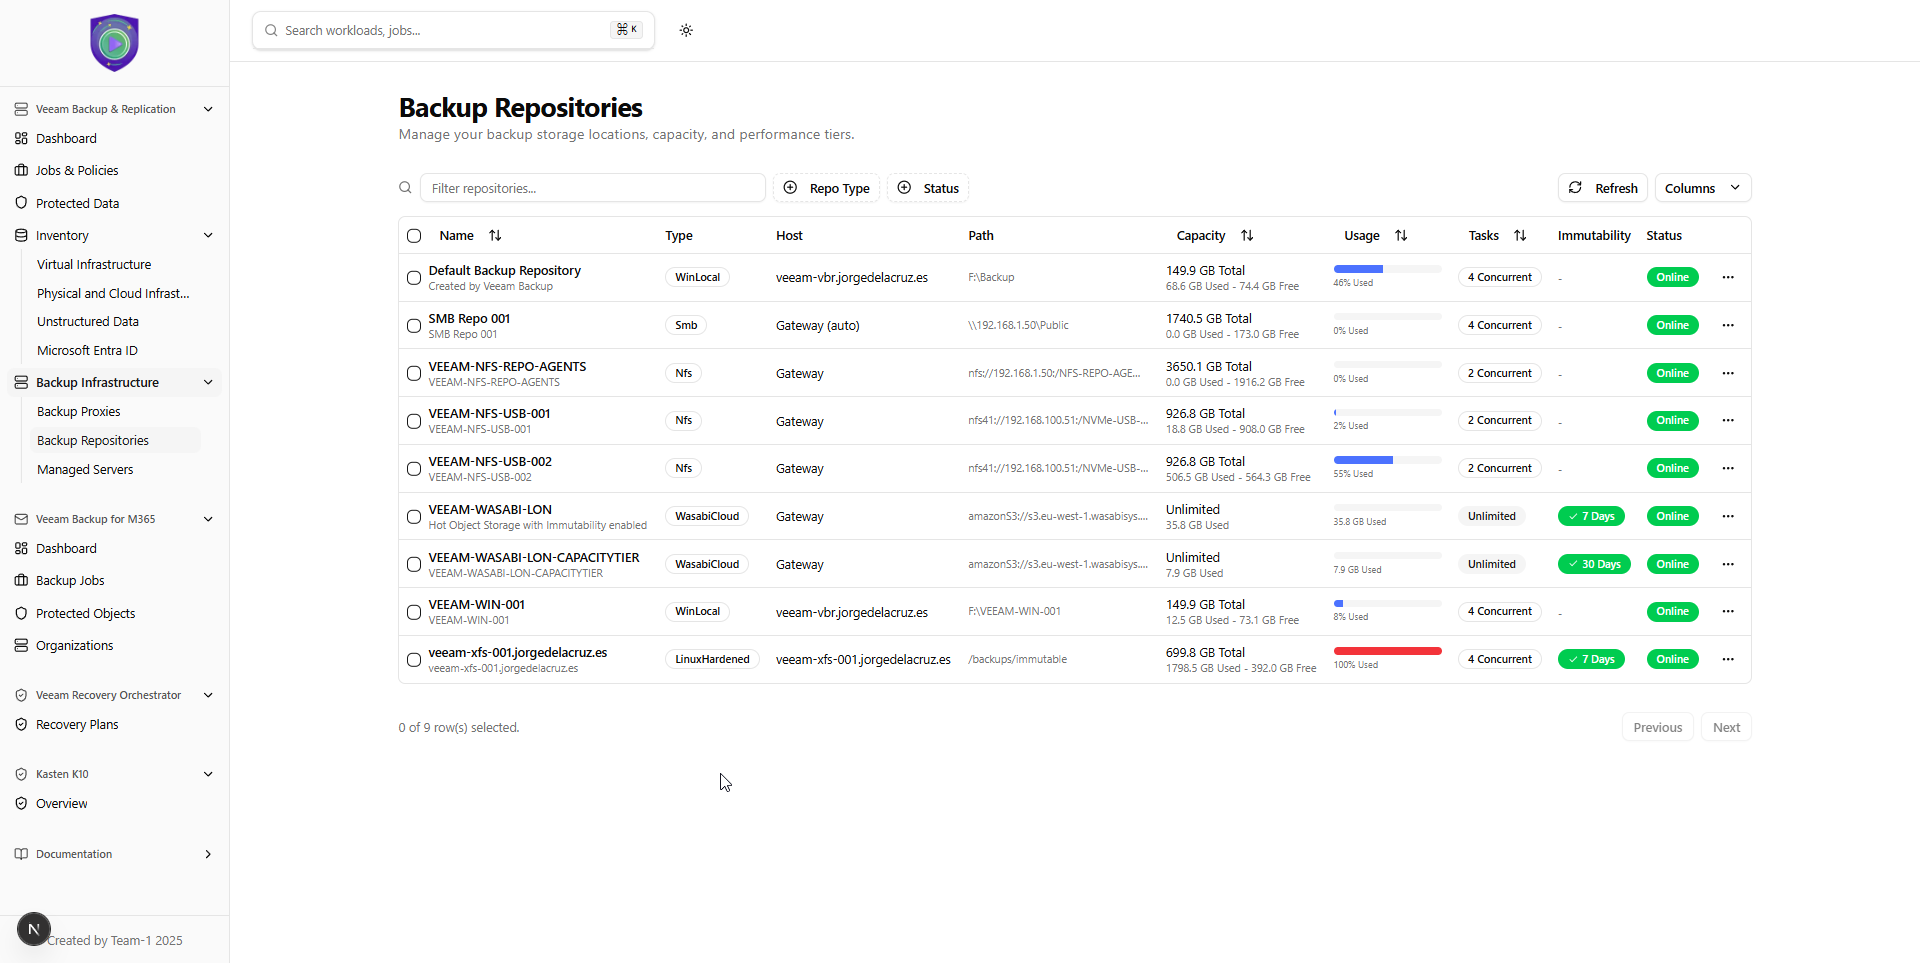
Task: Open the Columns dropdown
Action: tap(1702, 188)
